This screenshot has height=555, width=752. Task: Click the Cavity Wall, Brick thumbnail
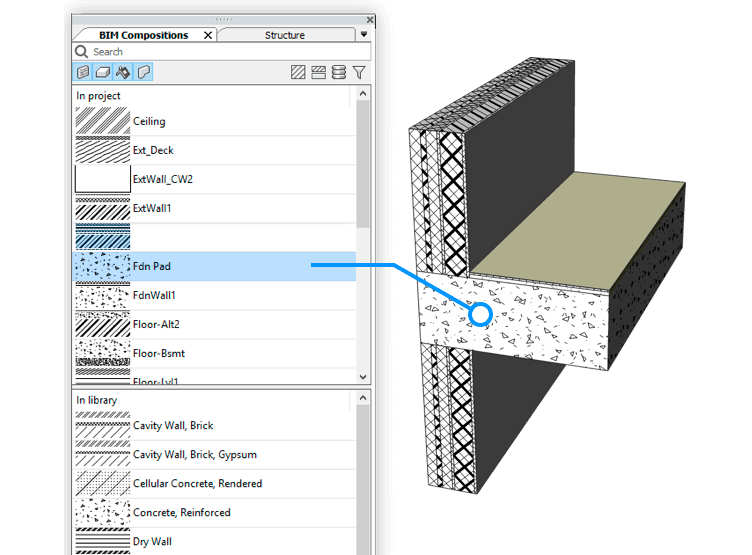click(103, 425)
